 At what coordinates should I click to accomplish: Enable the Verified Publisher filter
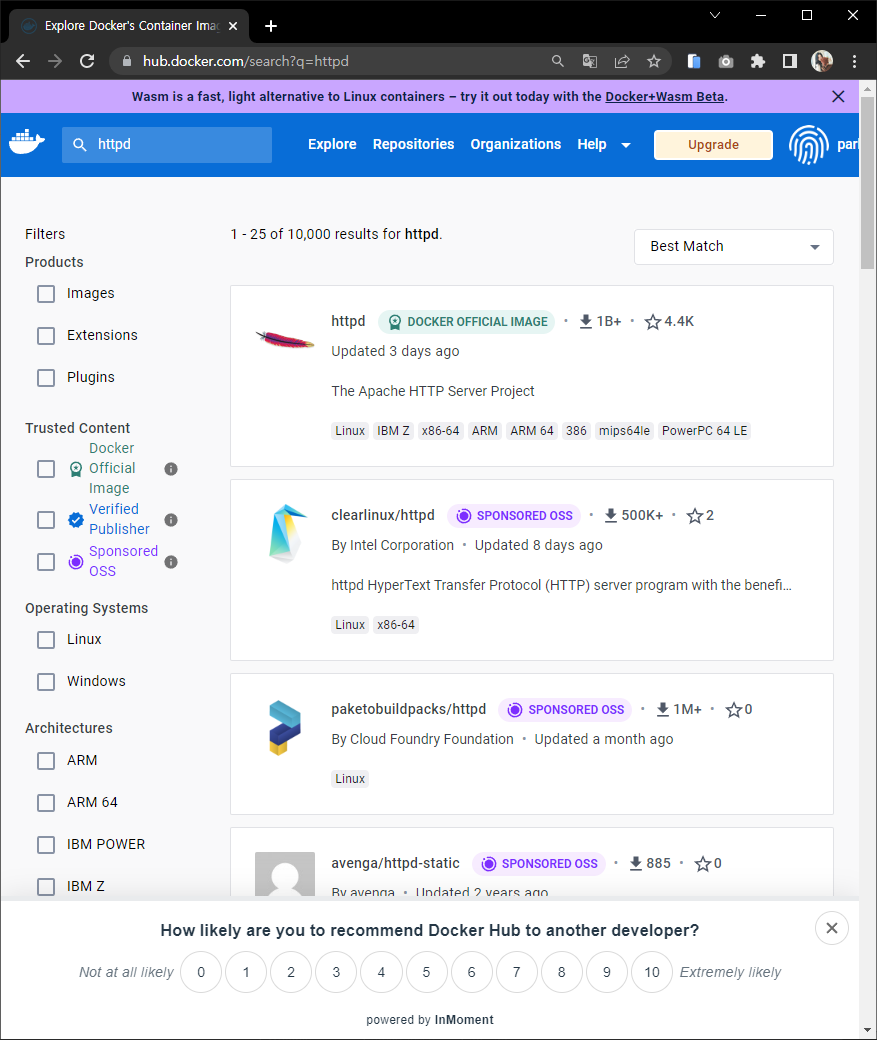46,520
